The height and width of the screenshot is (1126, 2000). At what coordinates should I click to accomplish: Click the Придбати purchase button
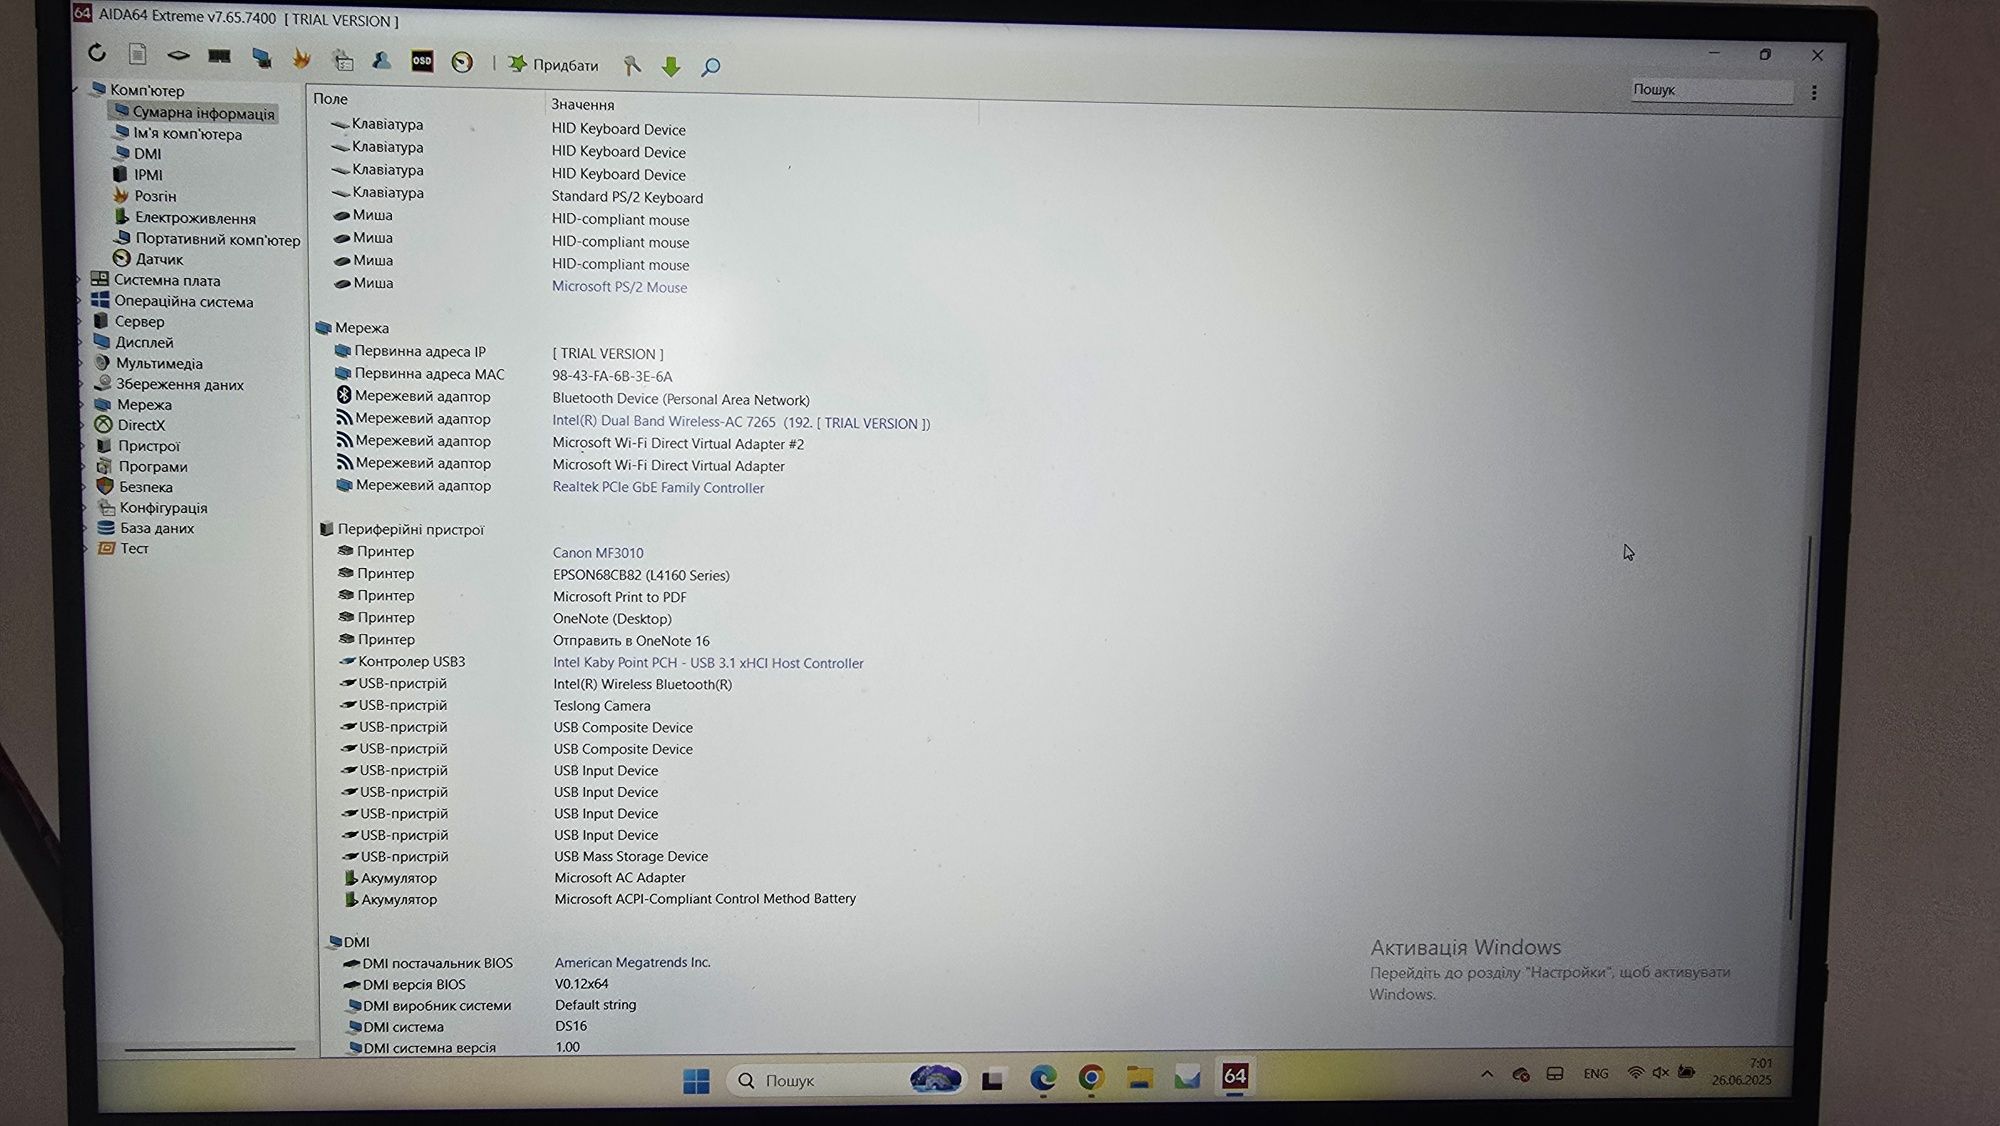[553, 64]
